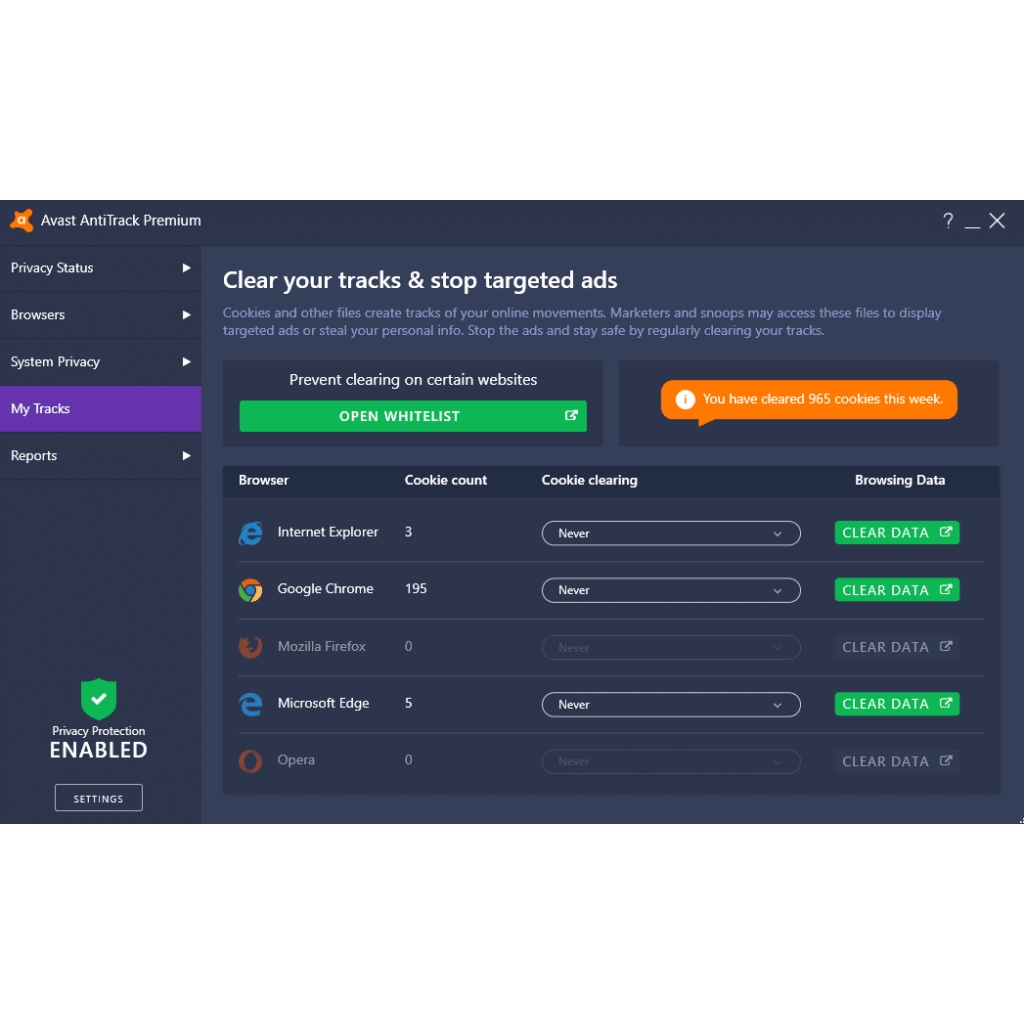1024x1024 pixels.
Task: Open Settings below Privacy Protection status
Action: pos(98,798)
